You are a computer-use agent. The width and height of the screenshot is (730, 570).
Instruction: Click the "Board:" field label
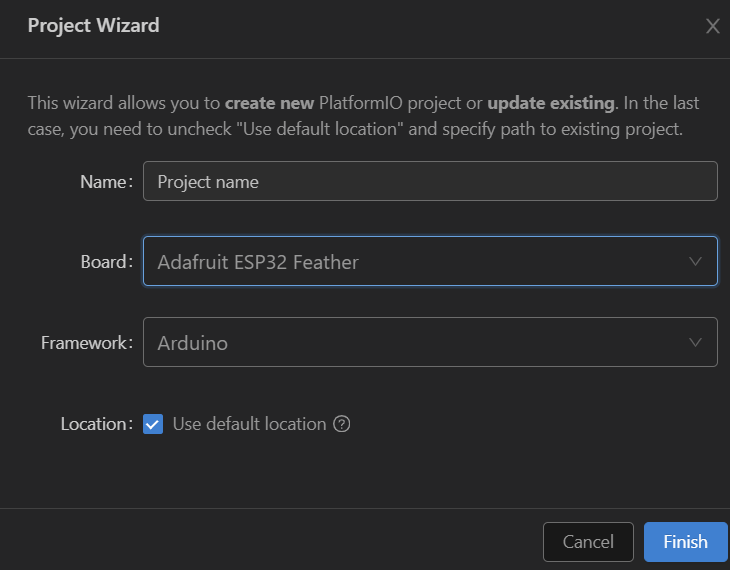point(106,262)
